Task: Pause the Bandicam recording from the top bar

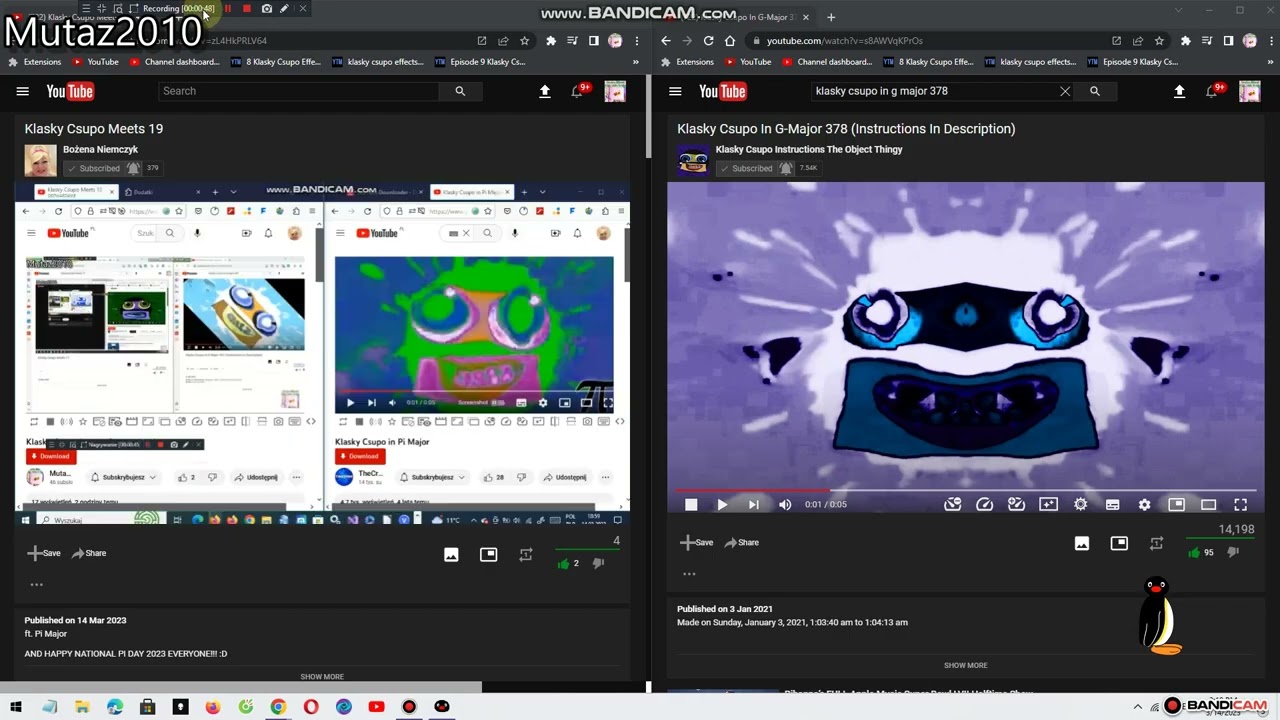Action: tap(228, 9)
